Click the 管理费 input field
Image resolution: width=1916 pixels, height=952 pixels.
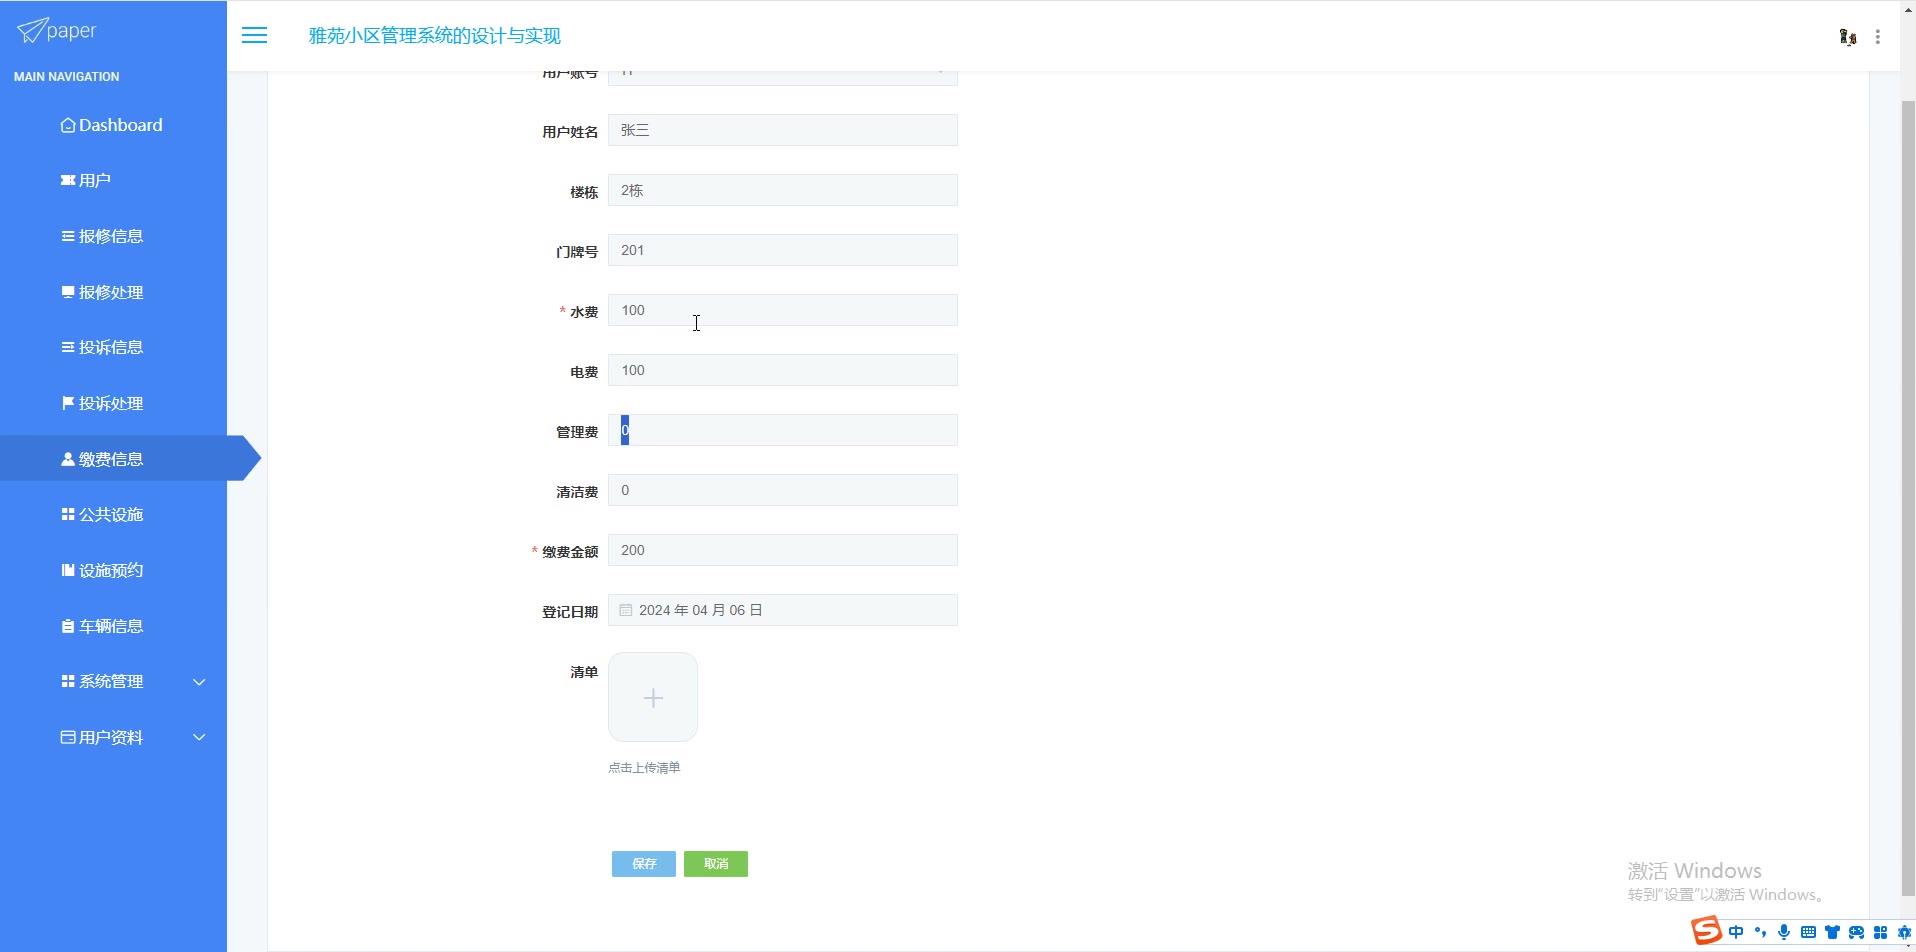783,430
